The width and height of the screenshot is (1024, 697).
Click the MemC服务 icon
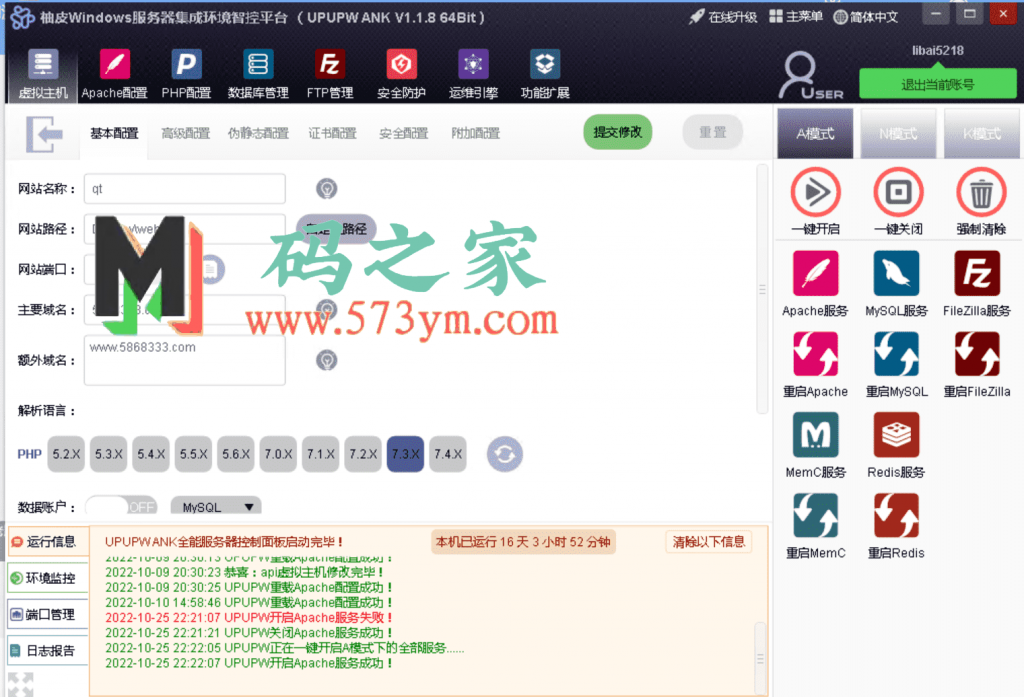815,434
